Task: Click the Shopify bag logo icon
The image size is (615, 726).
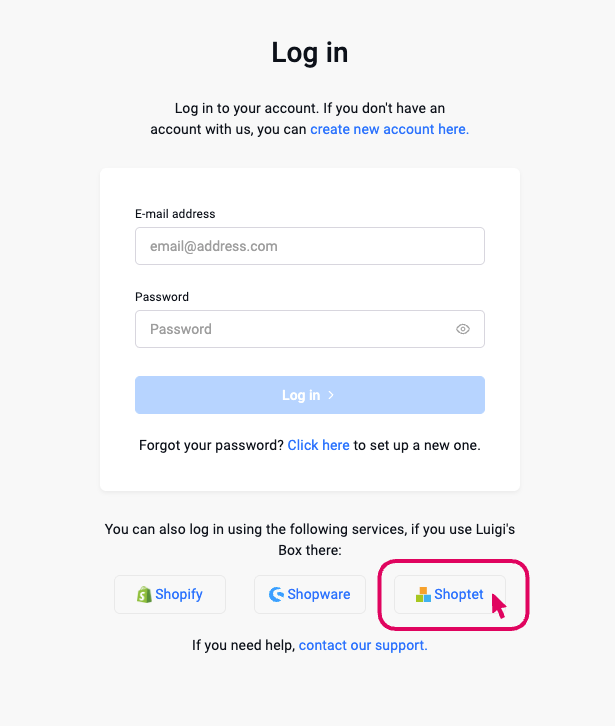Action: 144,594
